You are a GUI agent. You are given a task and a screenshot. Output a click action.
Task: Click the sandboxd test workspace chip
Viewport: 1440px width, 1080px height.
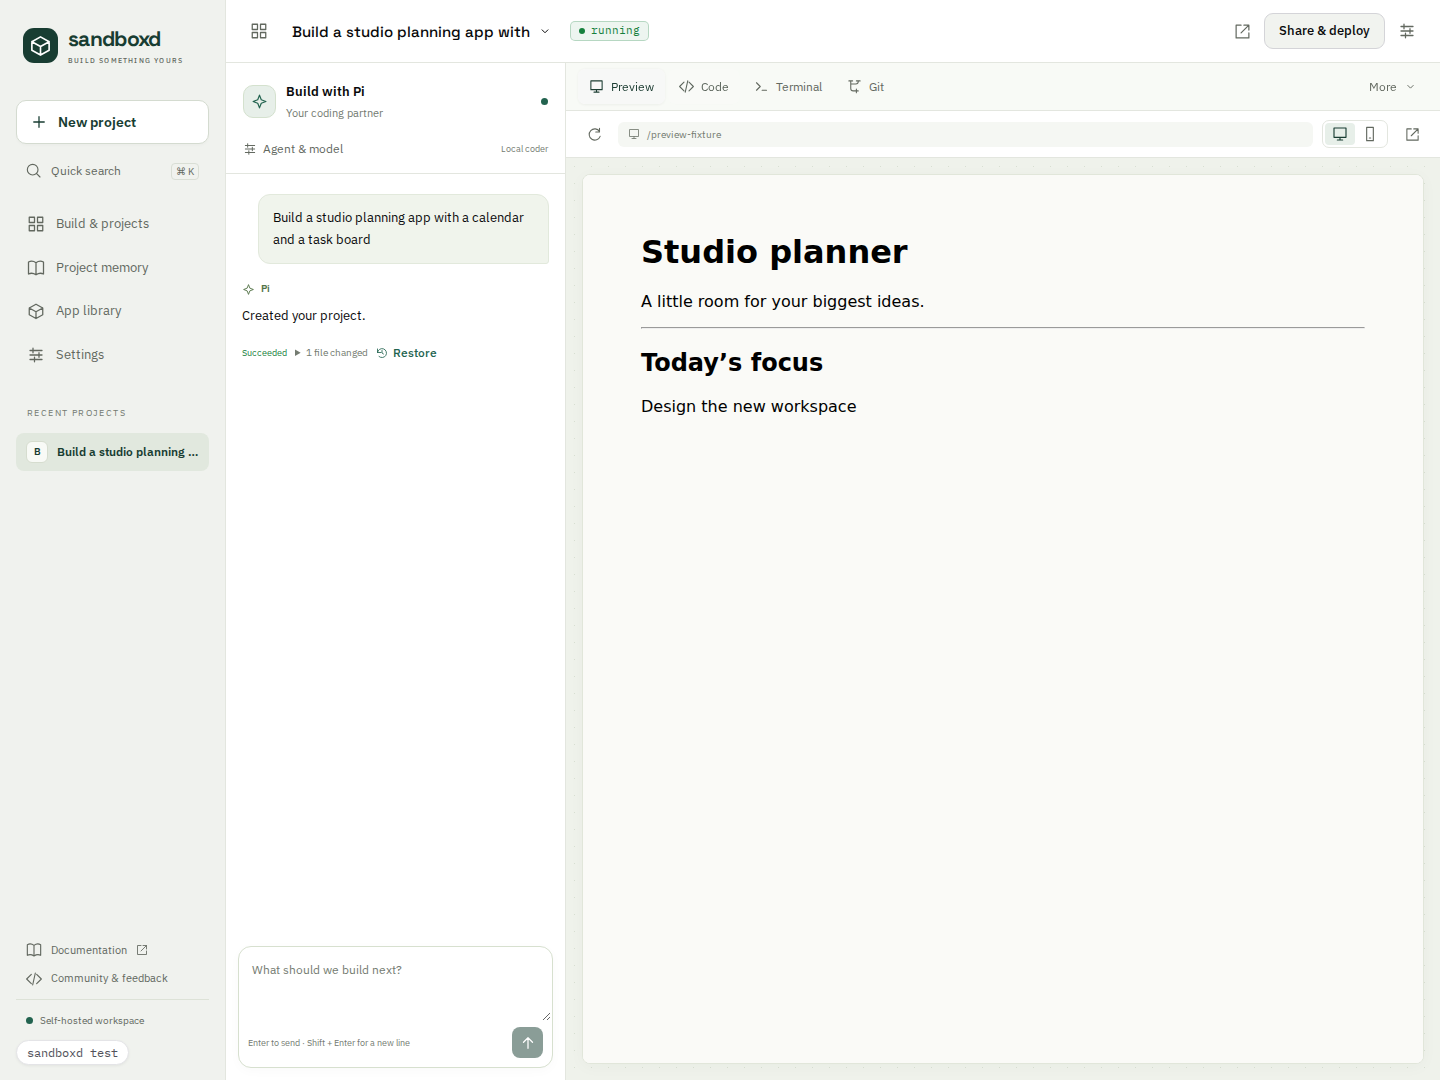coord(72,1053)
